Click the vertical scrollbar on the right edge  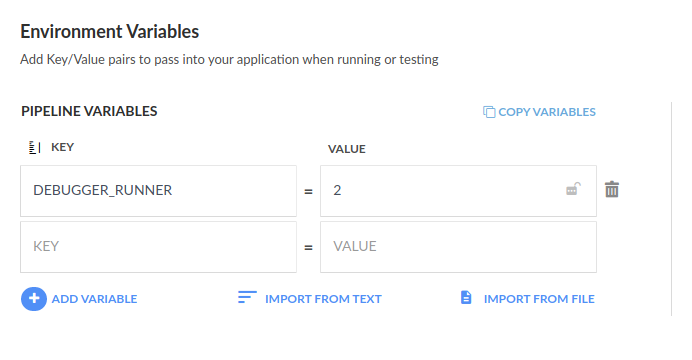point(672,209)
